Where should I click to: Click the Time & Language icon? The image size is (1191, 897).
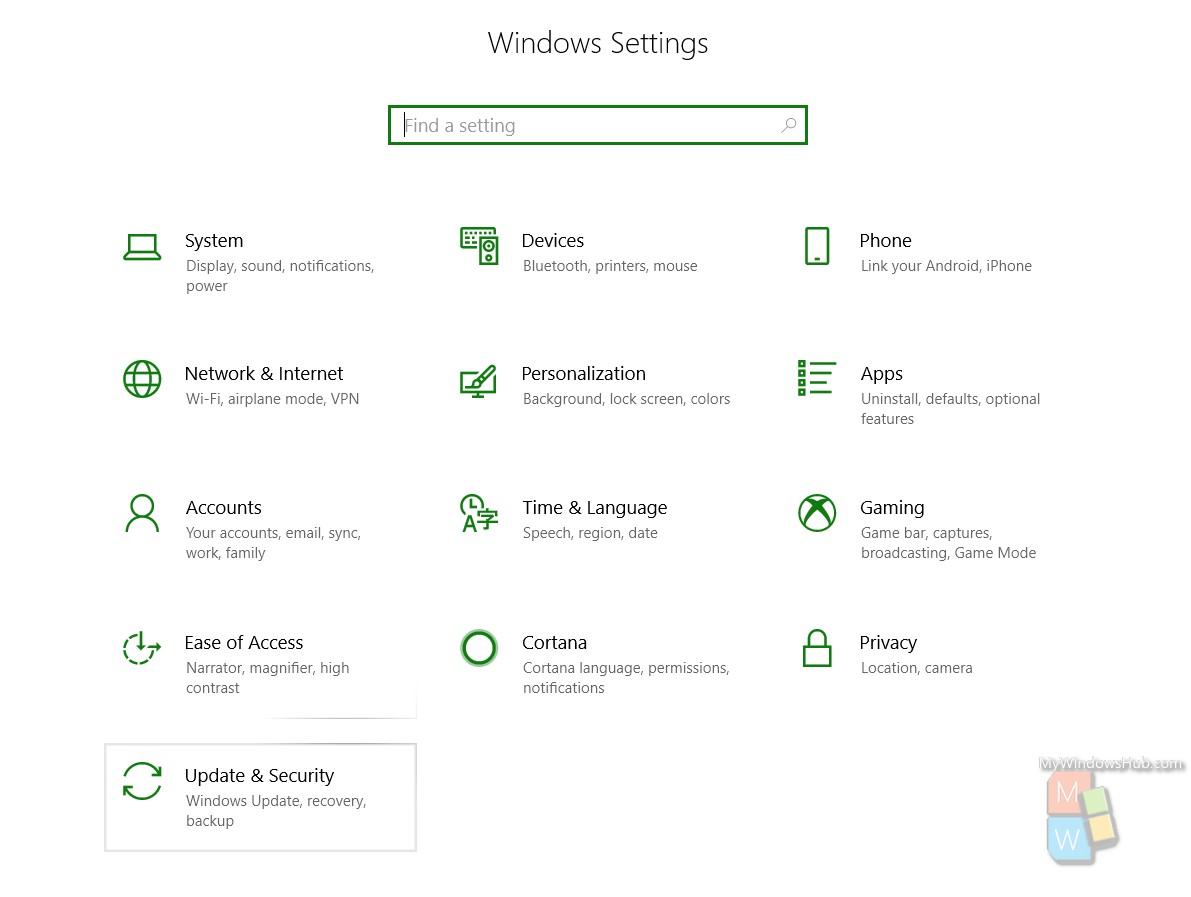click(x=479, y=513)
